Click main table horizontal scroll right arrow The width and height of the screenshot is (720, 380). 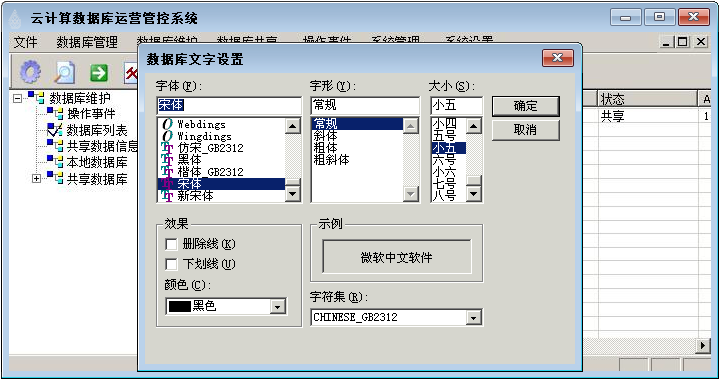(703, 345)
